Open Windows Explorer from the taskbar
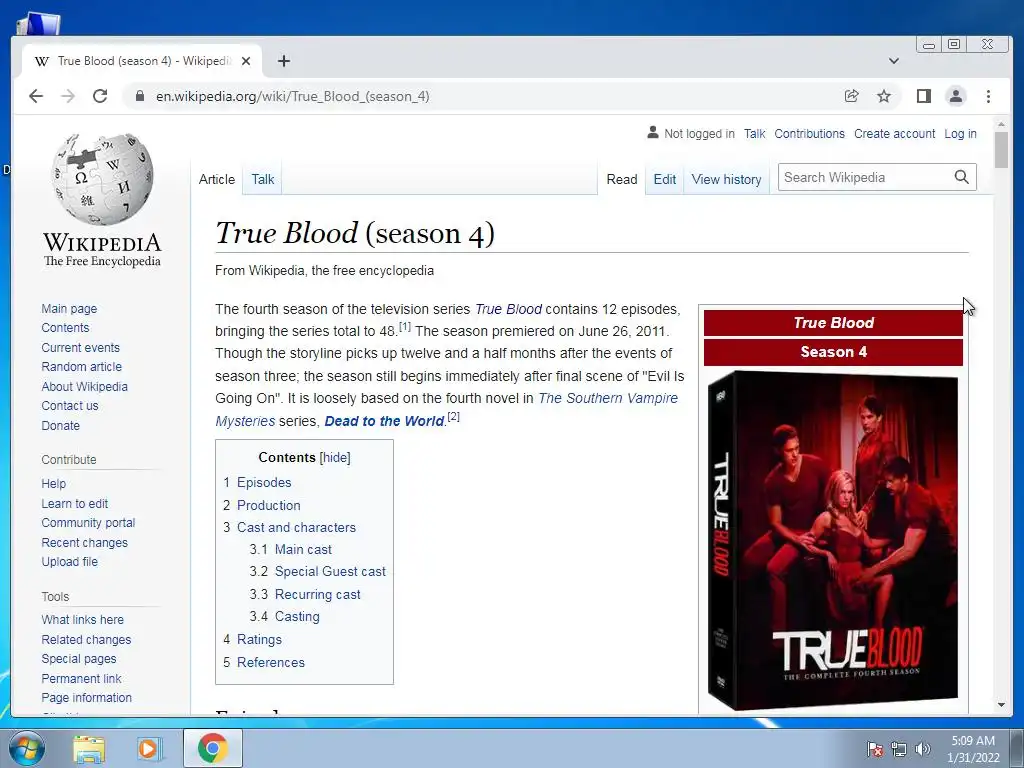 tap(89, 748)
